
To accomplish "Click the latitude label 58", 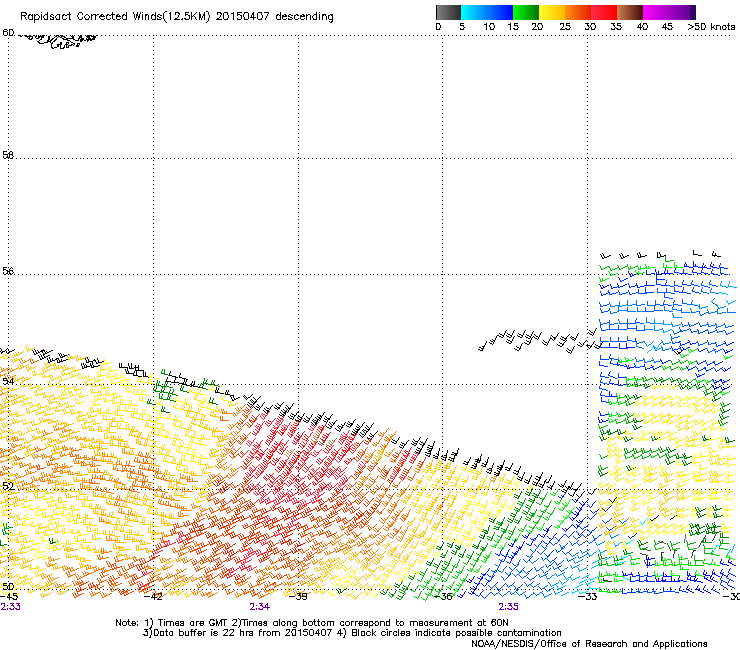I will 8,155.
